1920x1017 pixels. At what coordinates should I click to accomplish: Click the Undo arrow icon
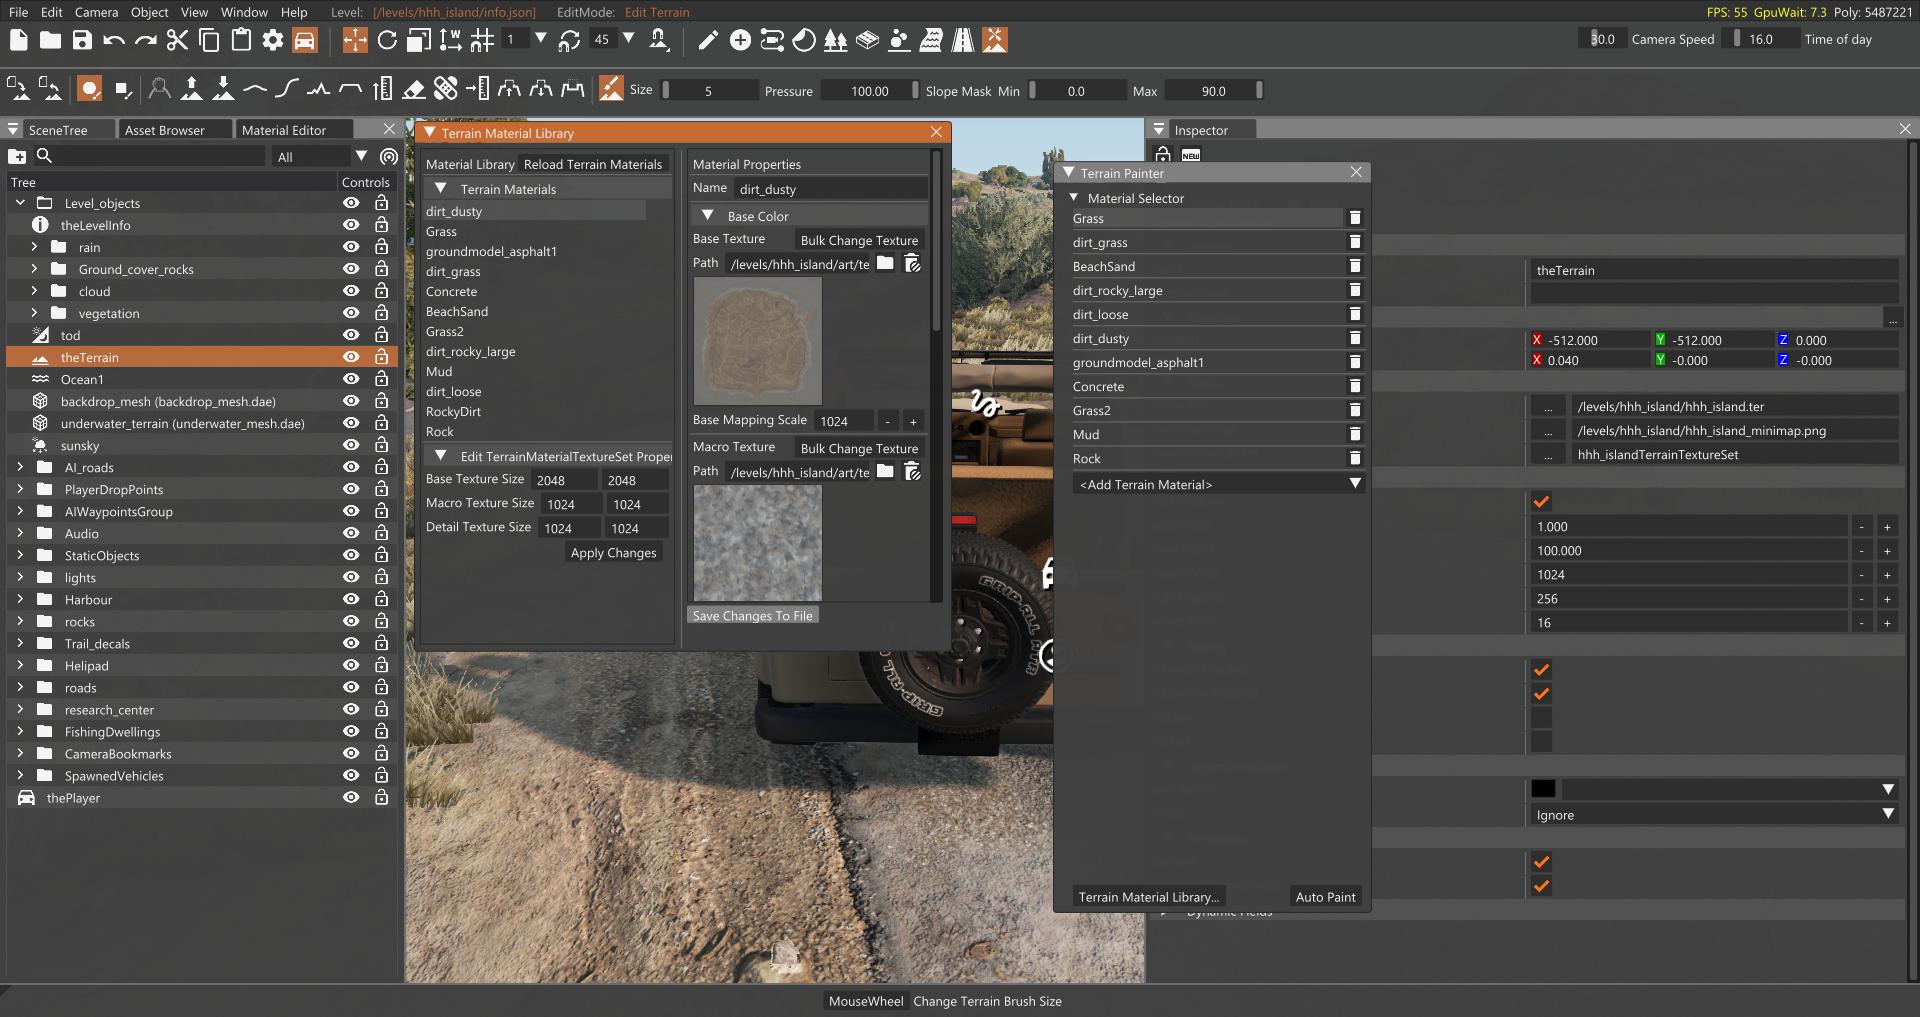point(114,40)
